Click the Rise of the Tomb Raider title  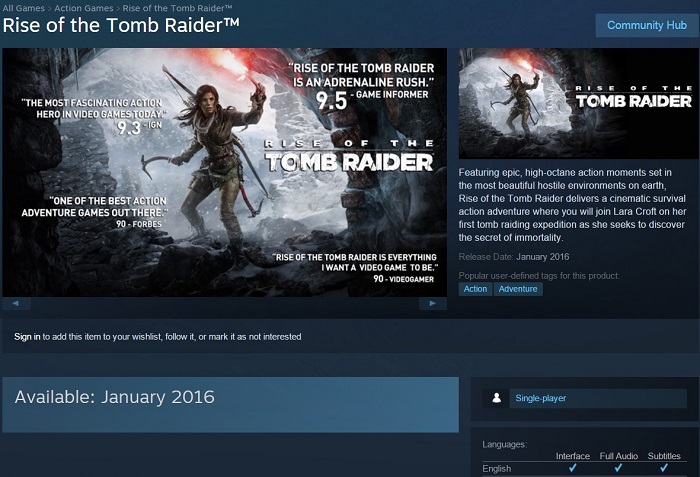[121, 25]
